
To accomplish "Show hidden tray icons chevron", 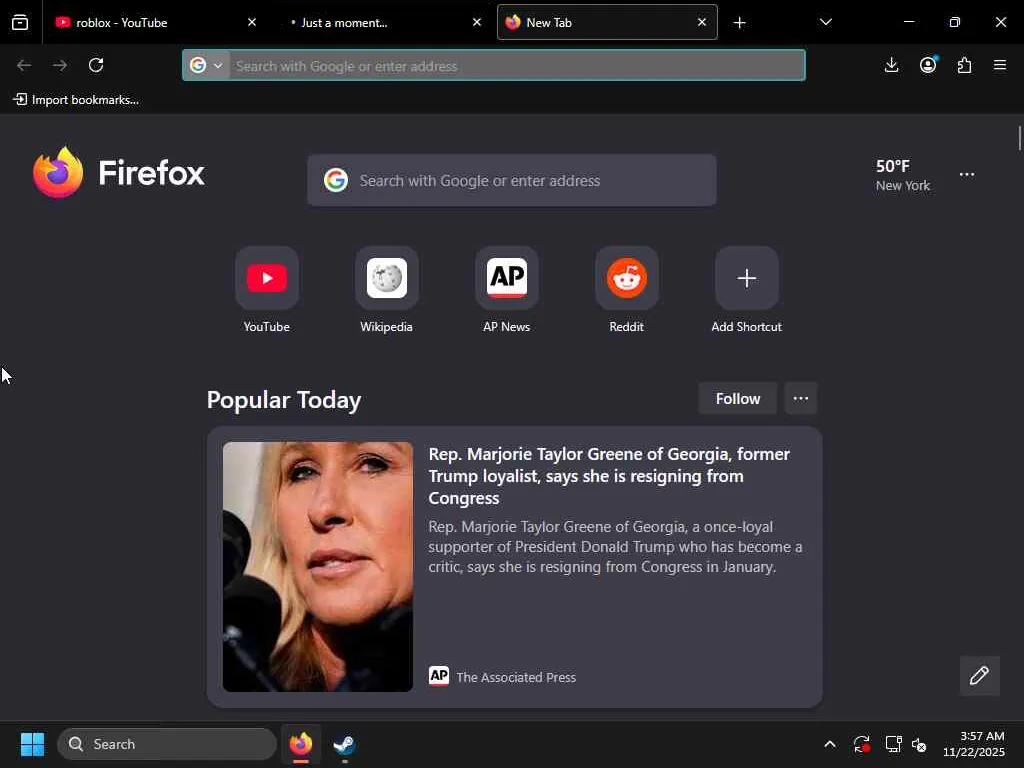I will 829,744.
